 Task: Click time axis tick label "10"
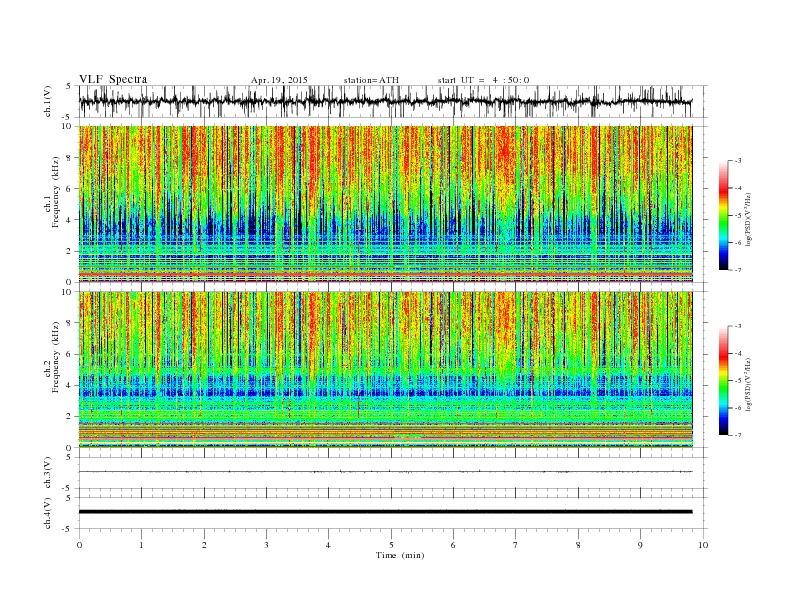[x=703, y=545]
